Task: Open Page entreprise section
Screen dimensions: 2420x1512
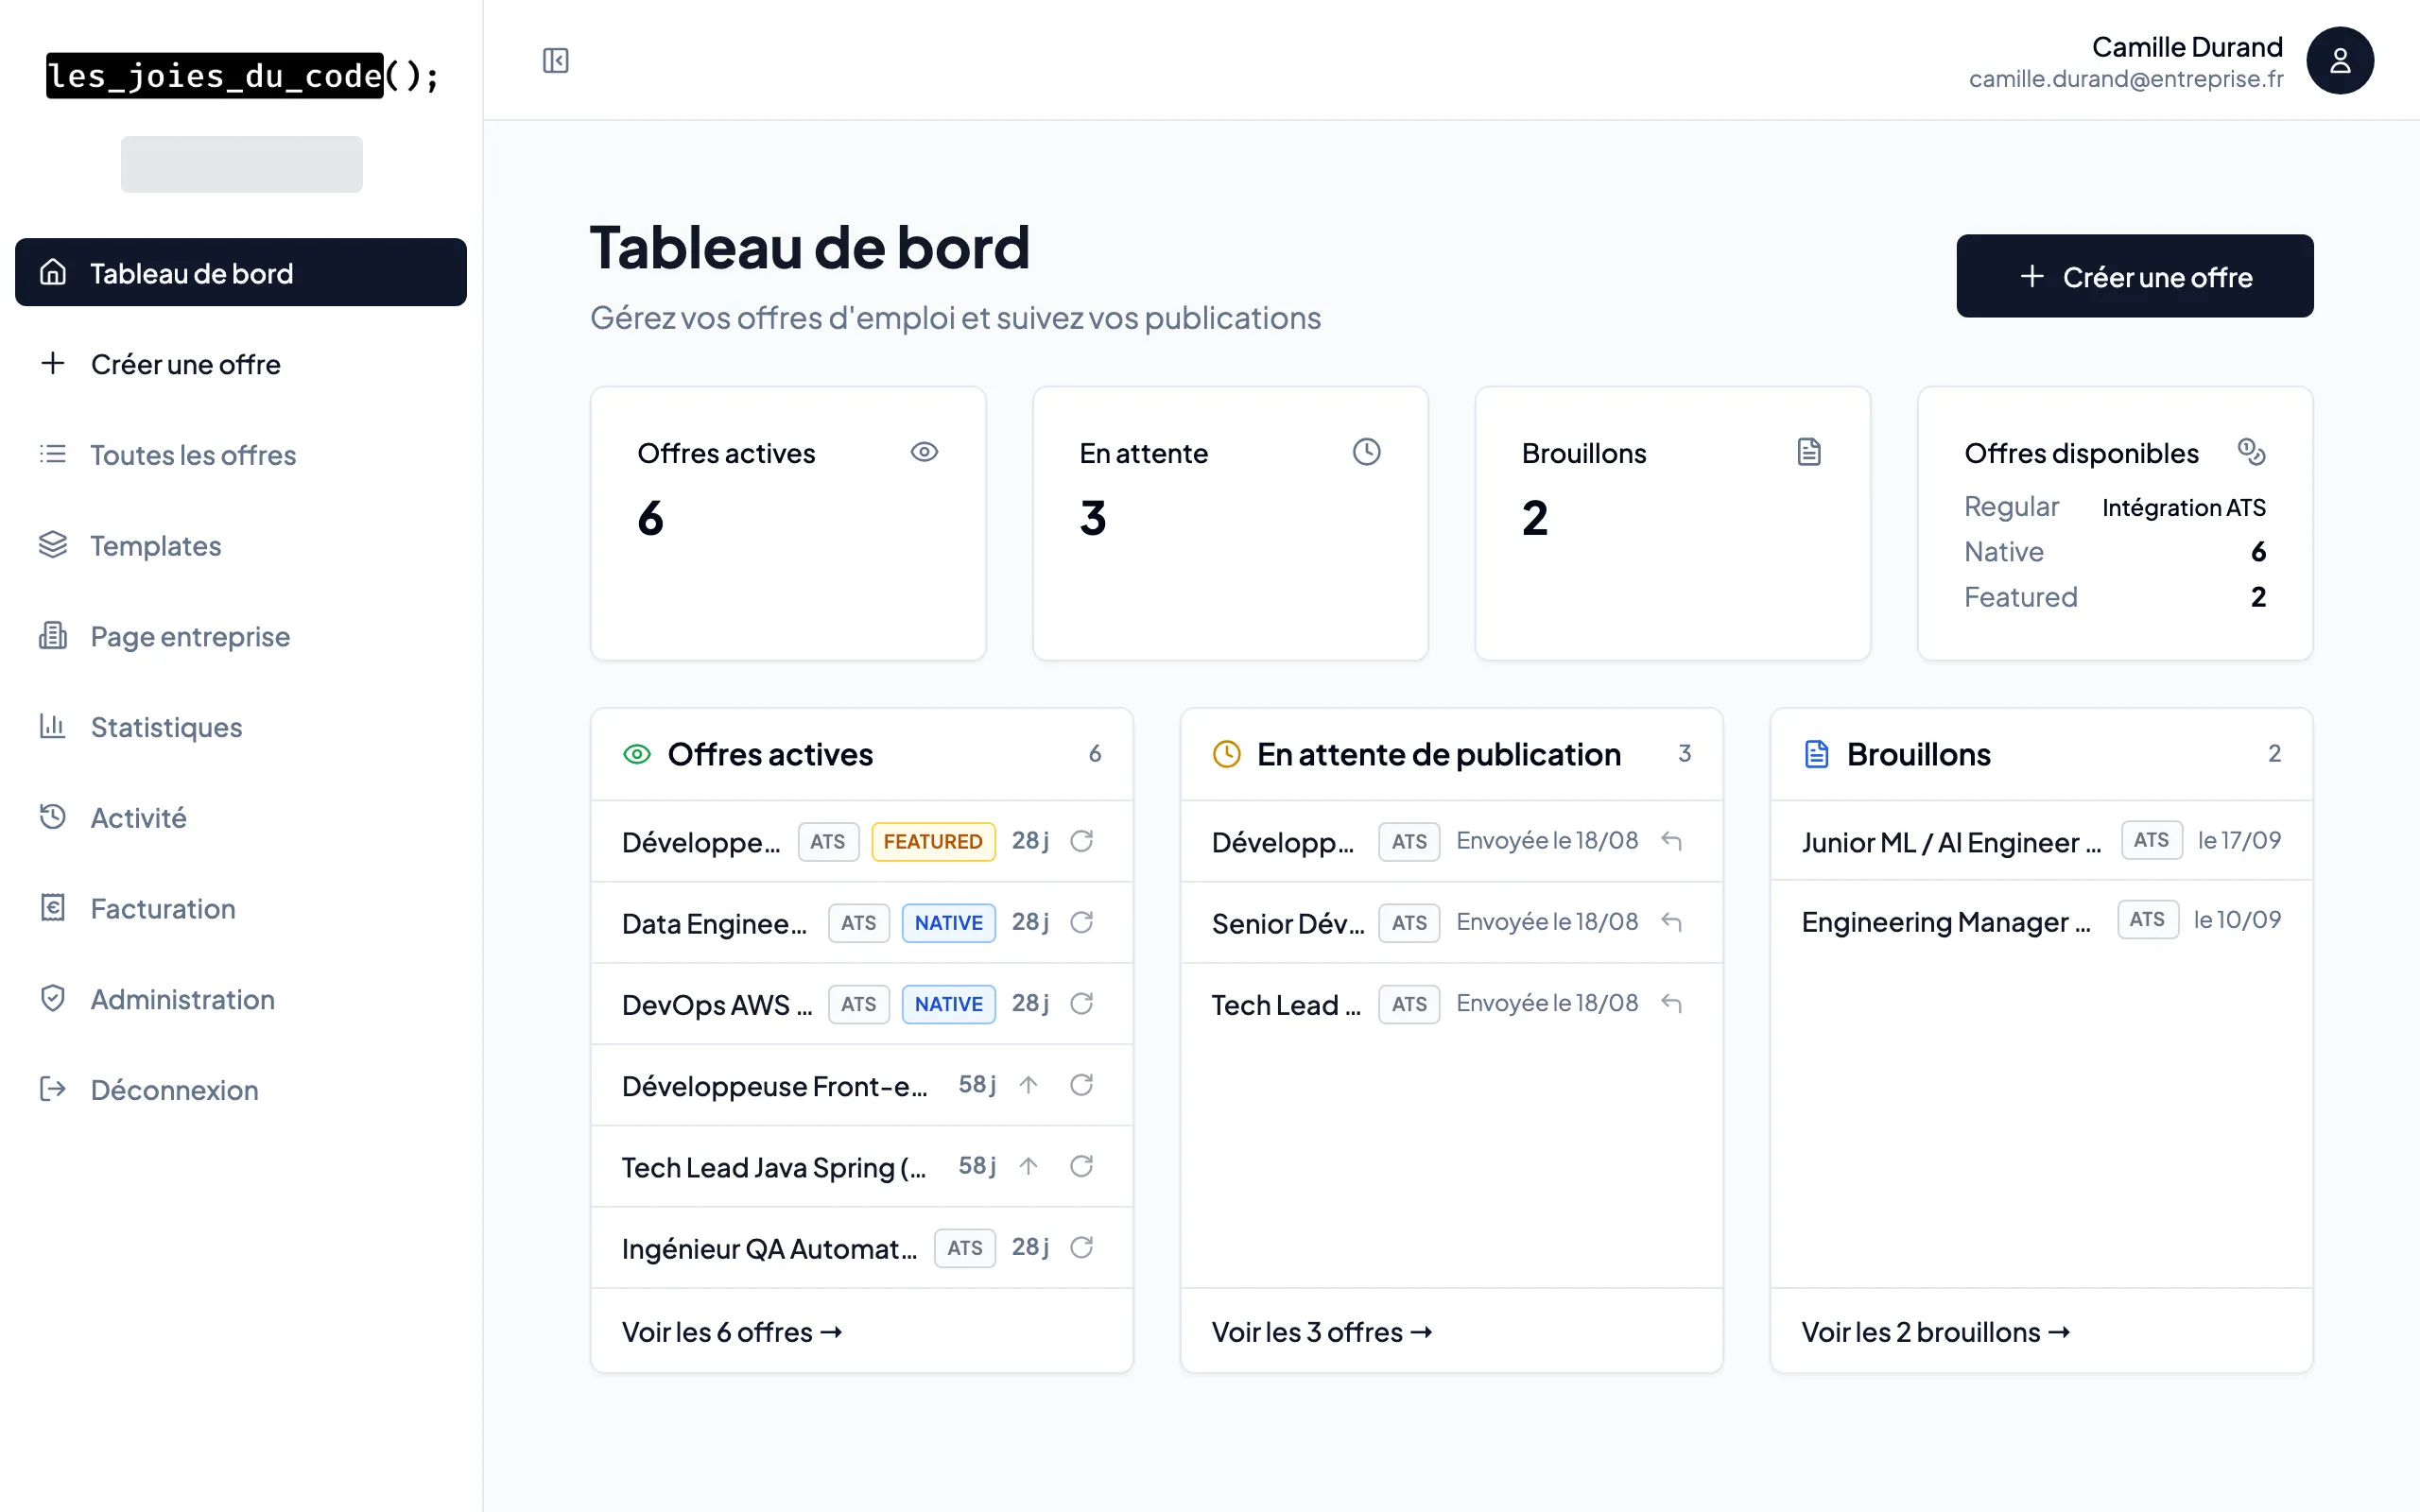Action: 241,636
